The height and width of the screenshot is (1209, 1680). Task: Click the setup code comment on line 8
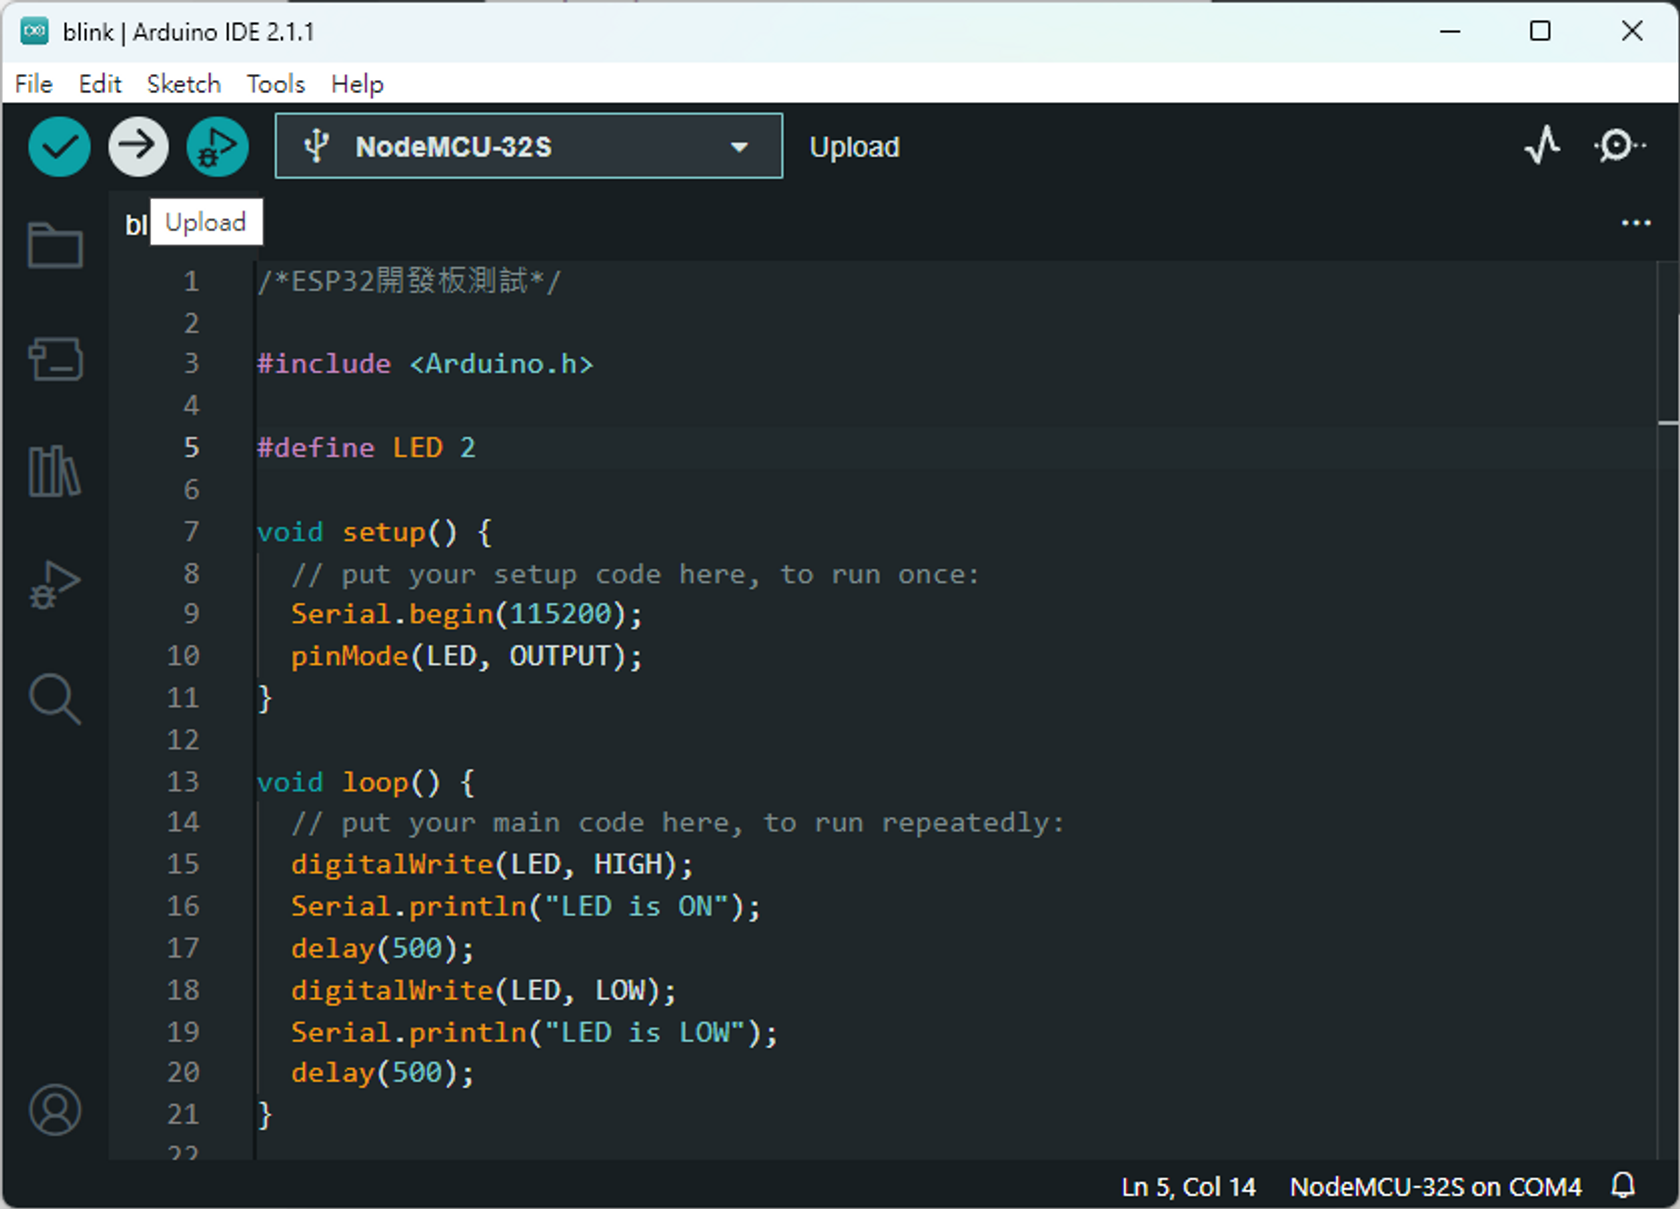pyautogui.click(x=635, y=574)
